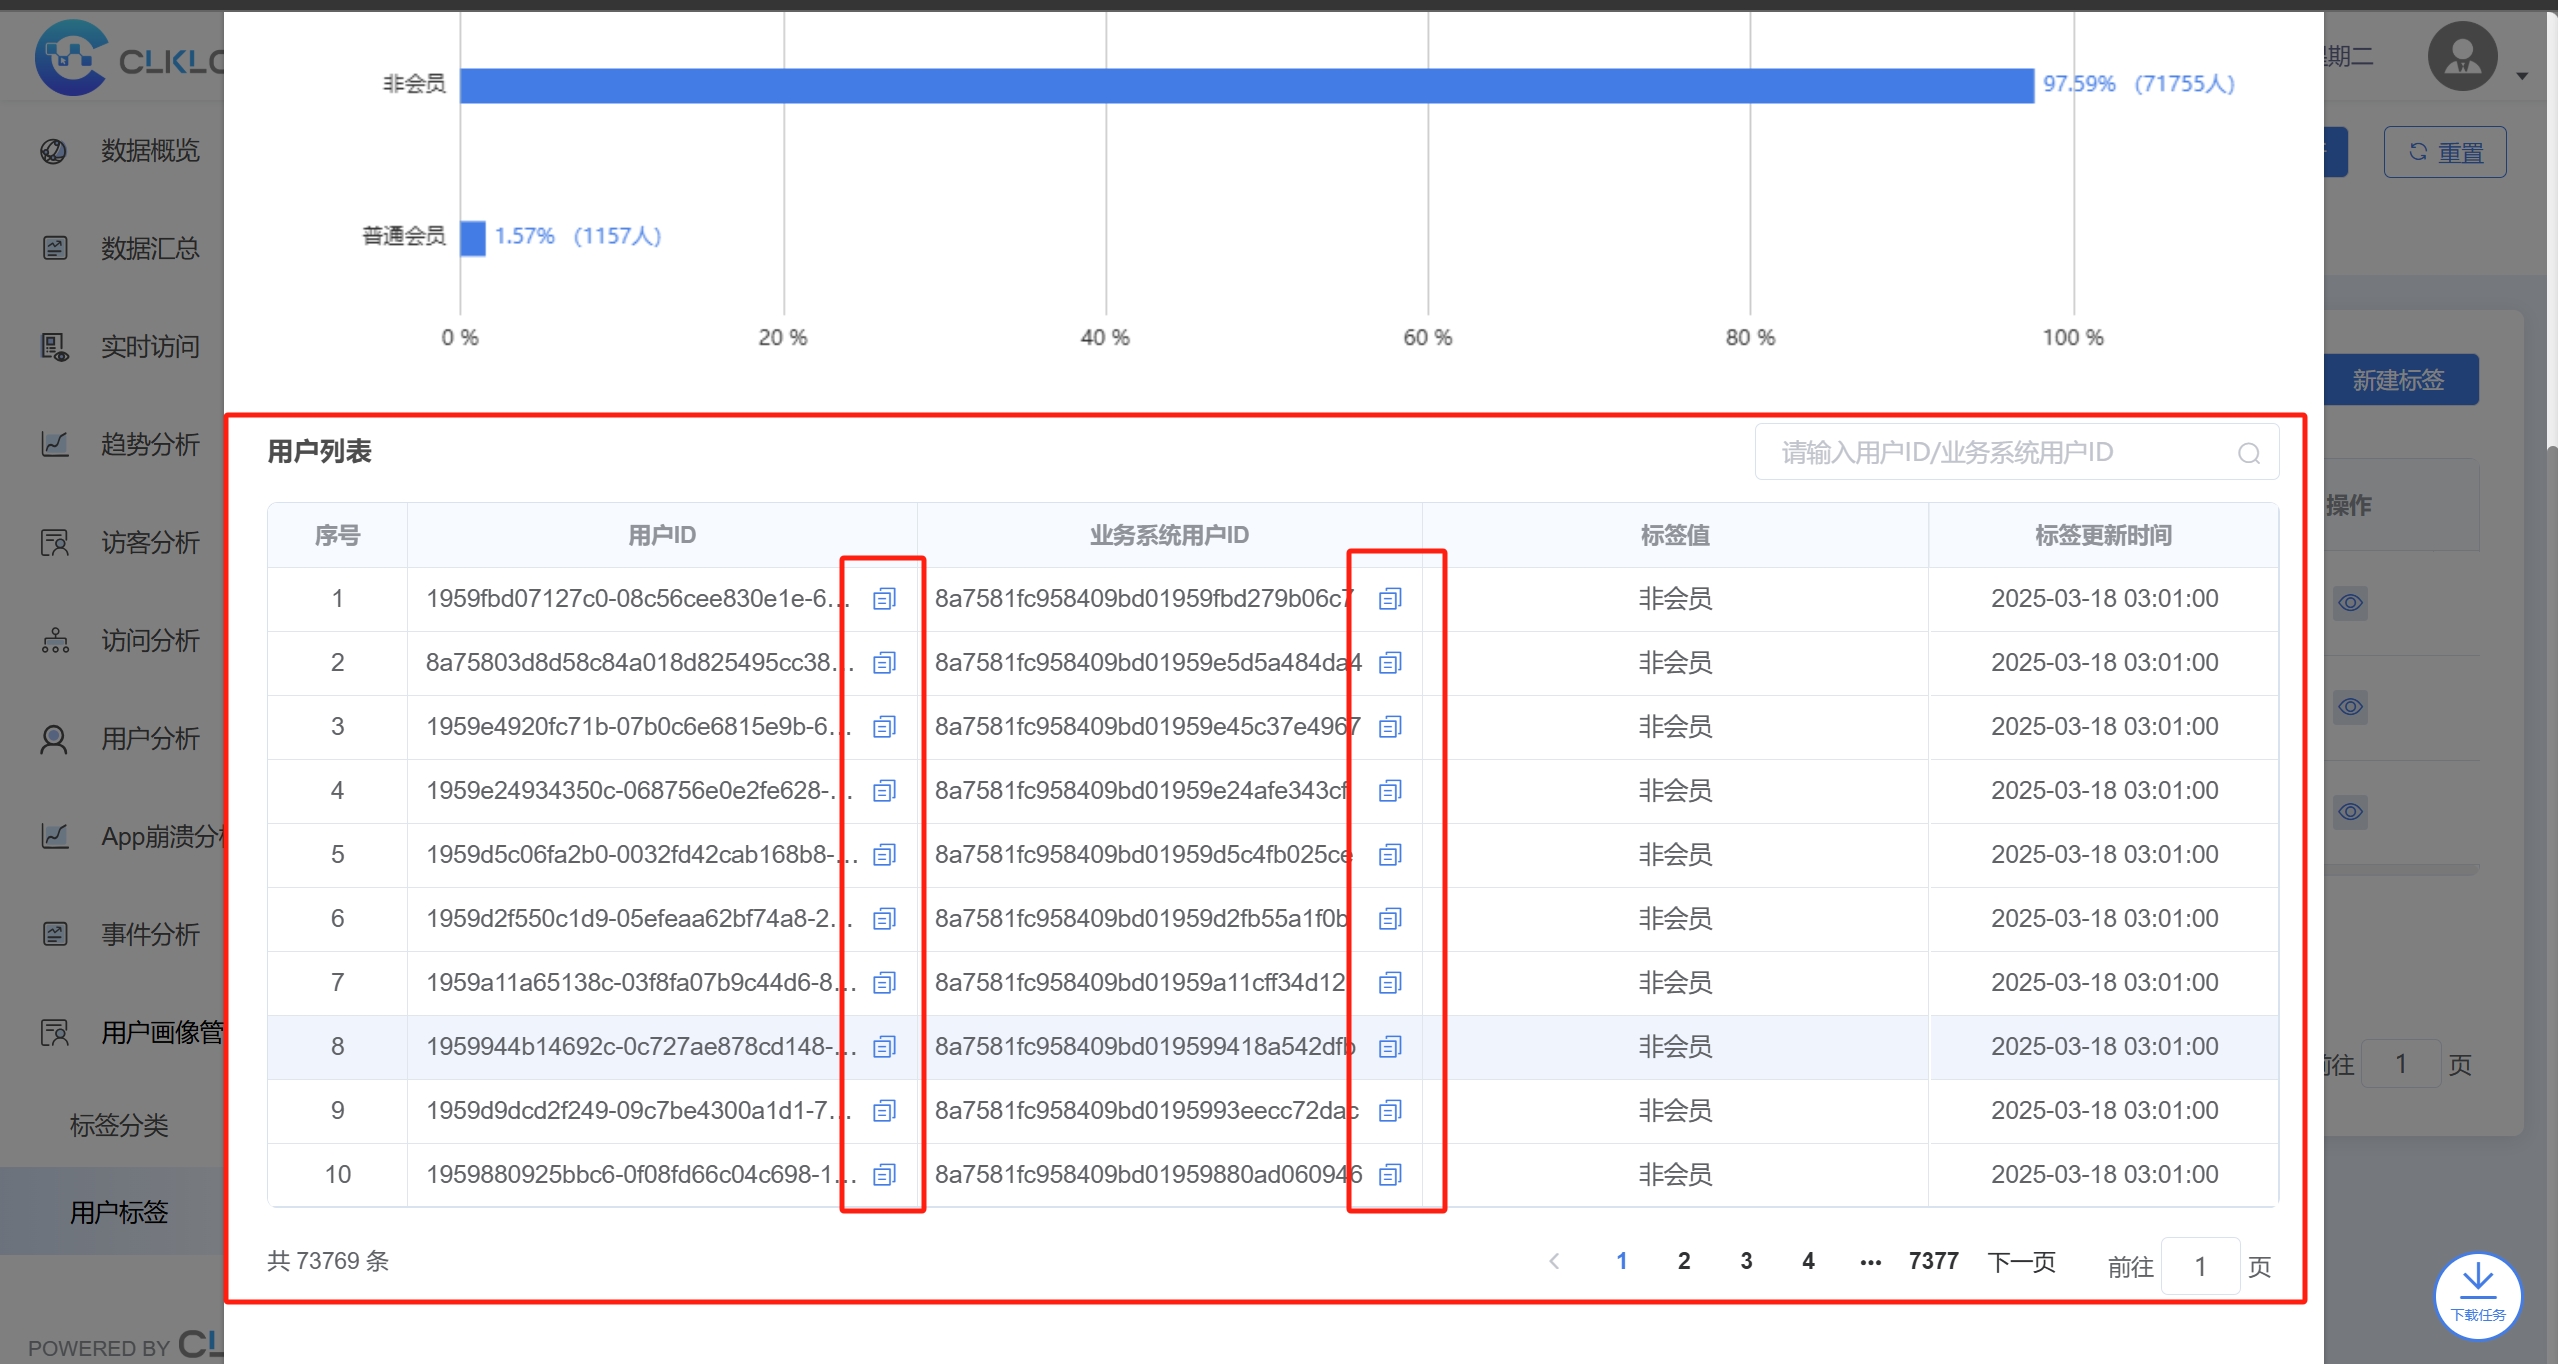Open the 下载任务 download button

point(2478,1295)
